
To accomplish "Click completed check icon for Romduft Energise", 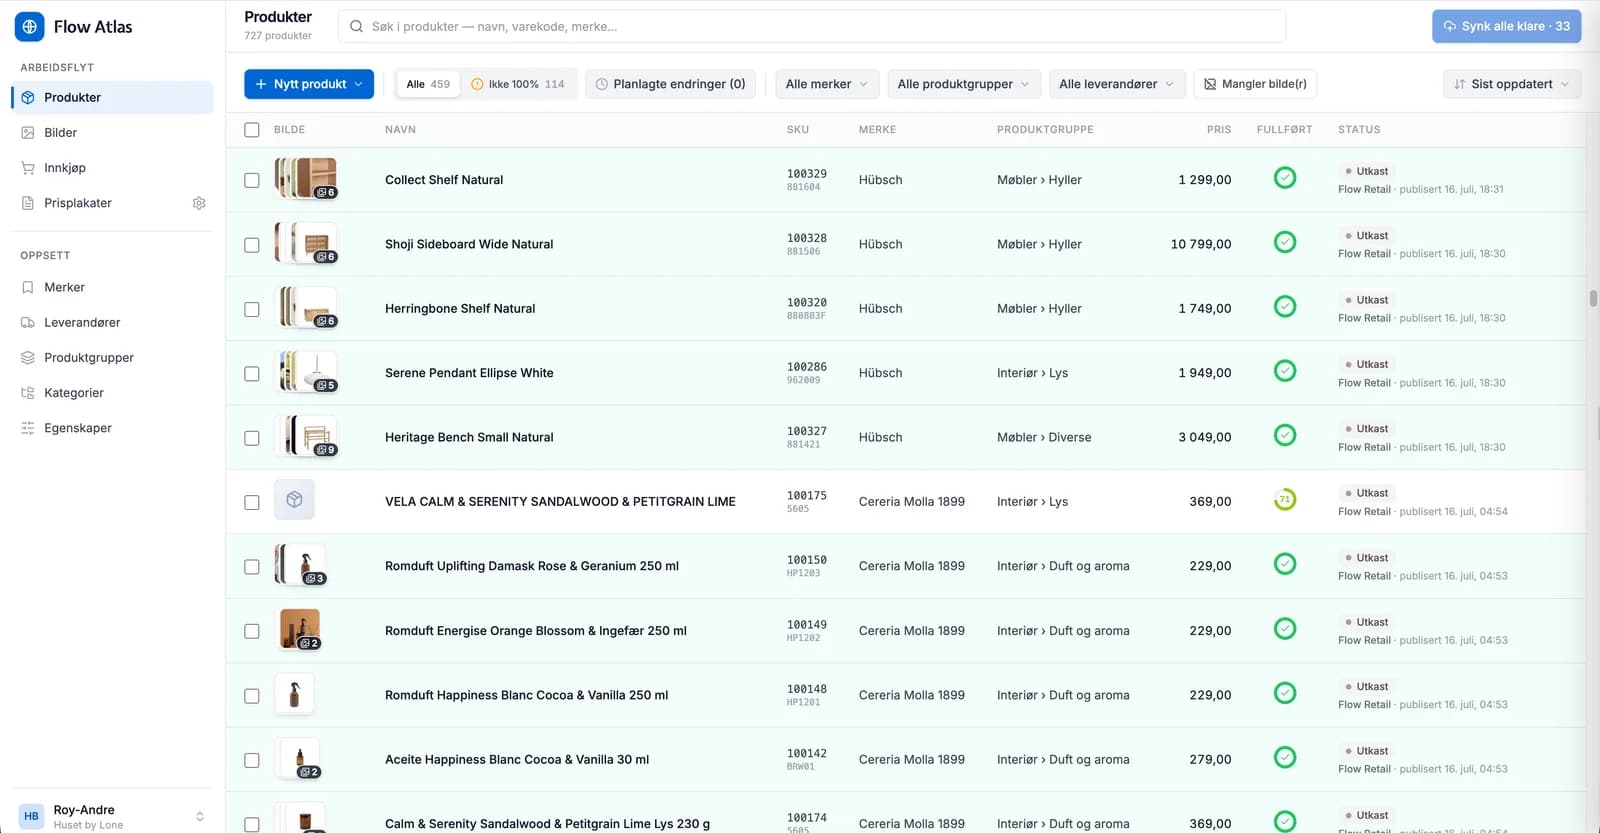I will tap(1285, 628).
